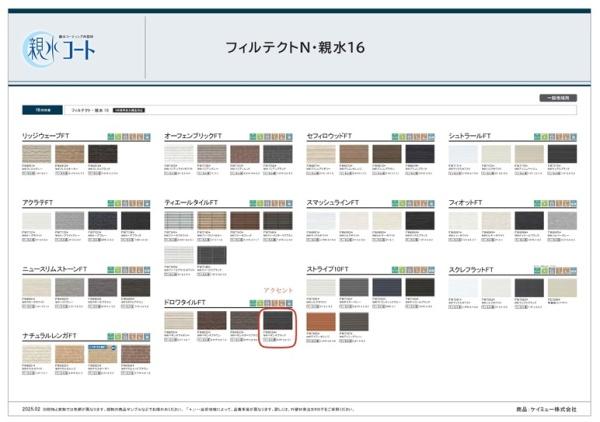
Task: Click the フィルテクトN・親水16 page title
Action: click(295, 48)
